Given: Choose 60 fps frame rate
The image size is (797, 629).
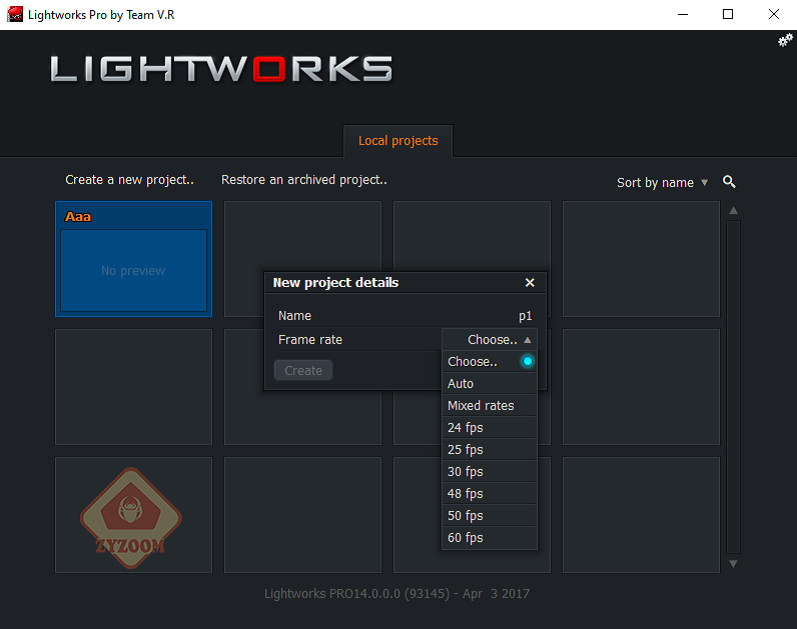Looking at the screenshot, I should pyautogui.click(x=489, y=537).
